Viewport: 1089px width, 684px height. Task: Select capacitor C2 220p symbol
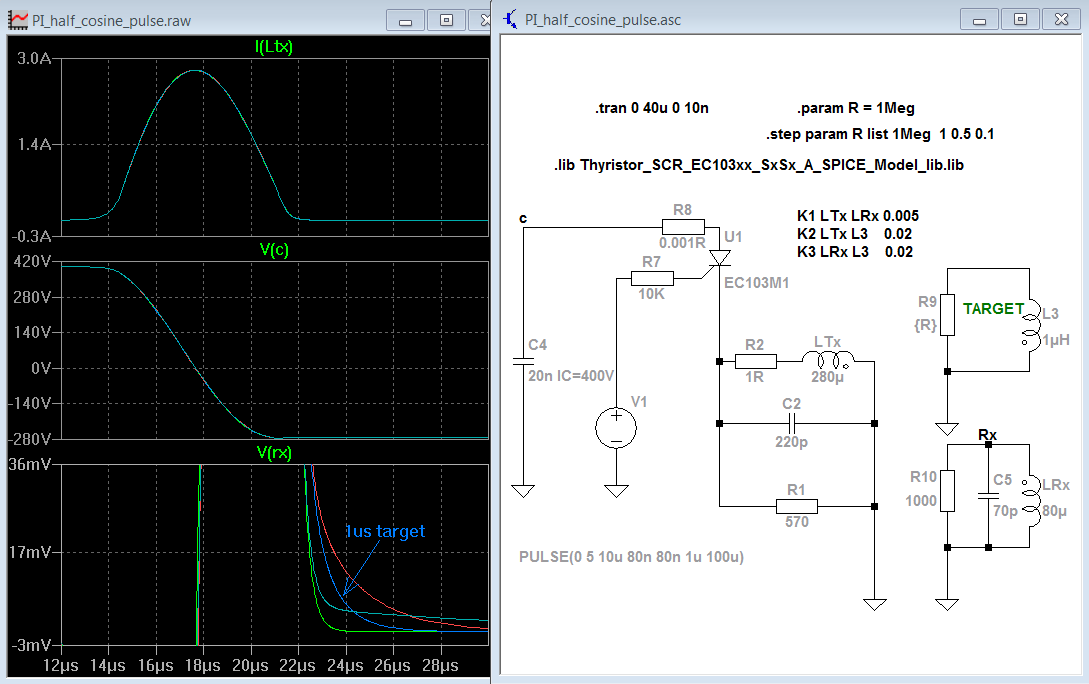[792, 423]
